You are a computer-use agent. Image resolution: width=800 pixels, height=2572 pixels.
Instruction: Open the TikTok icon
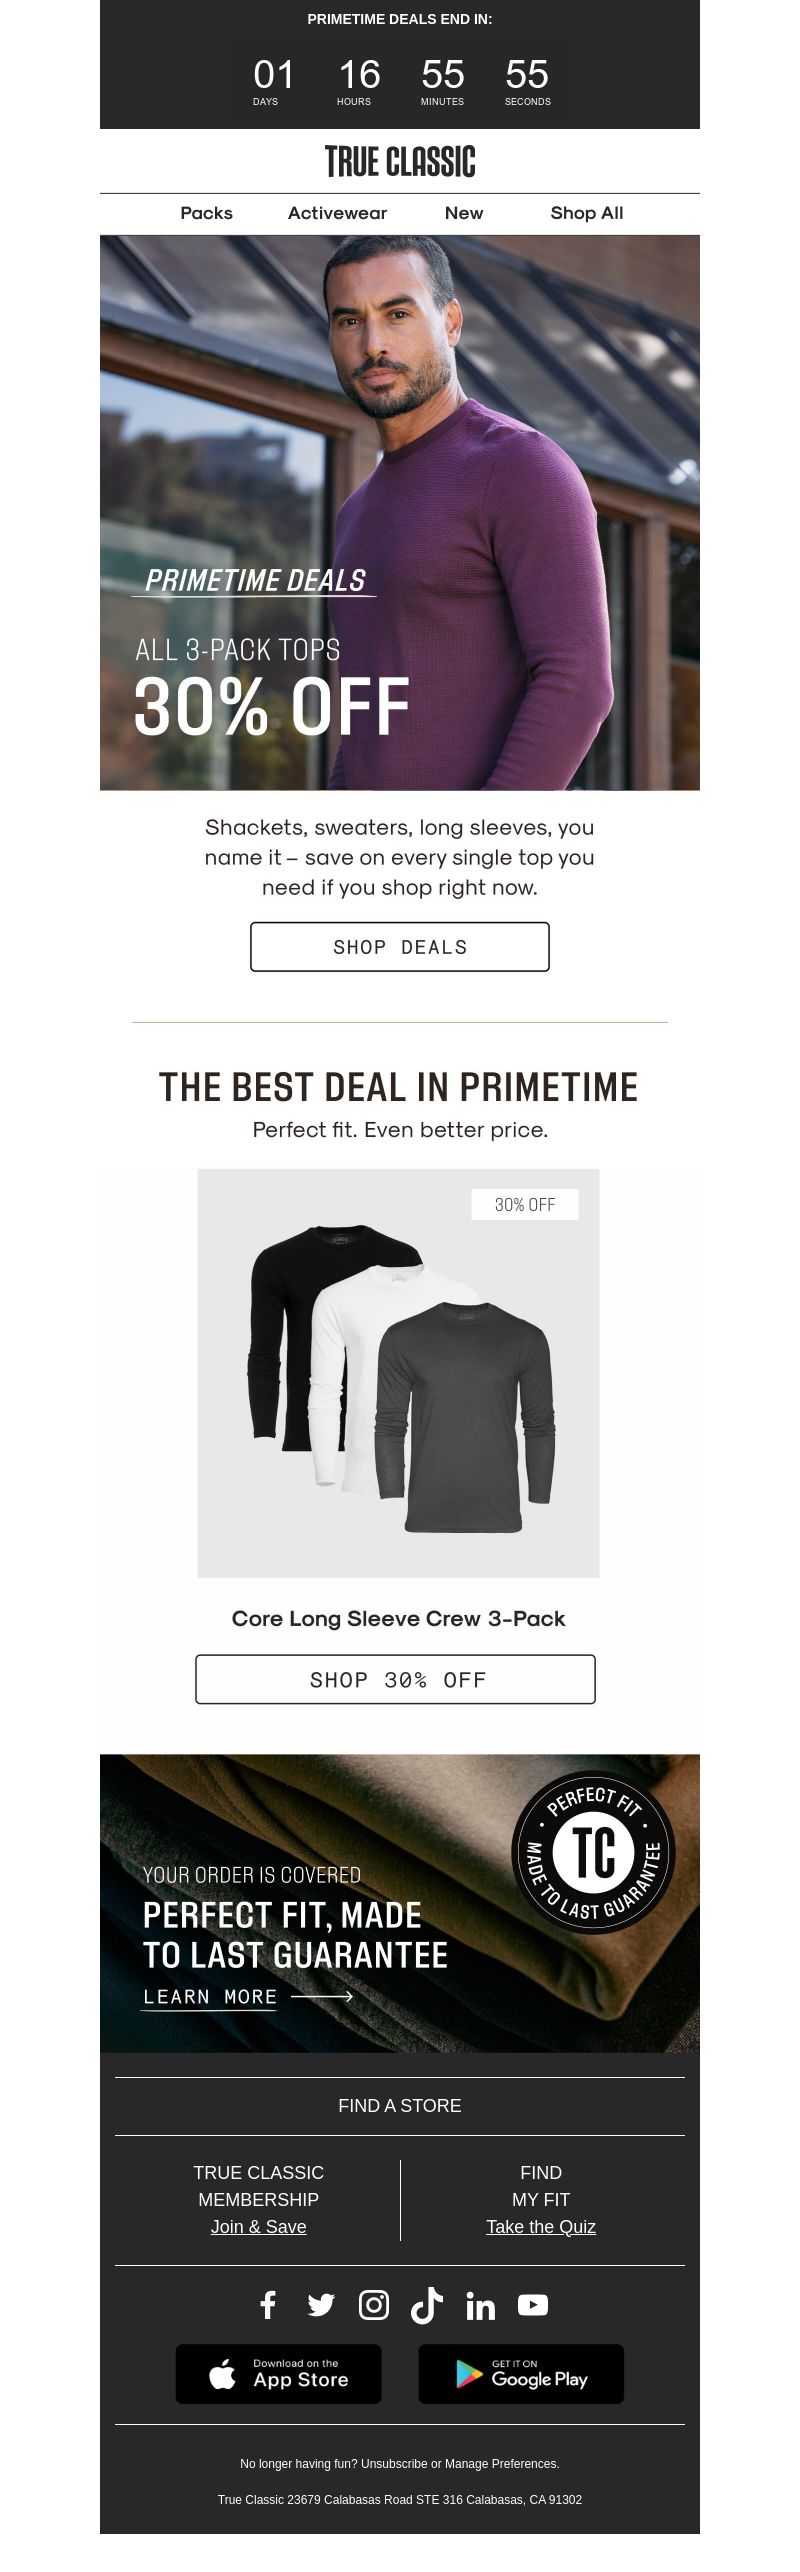tap(427, 2305)
